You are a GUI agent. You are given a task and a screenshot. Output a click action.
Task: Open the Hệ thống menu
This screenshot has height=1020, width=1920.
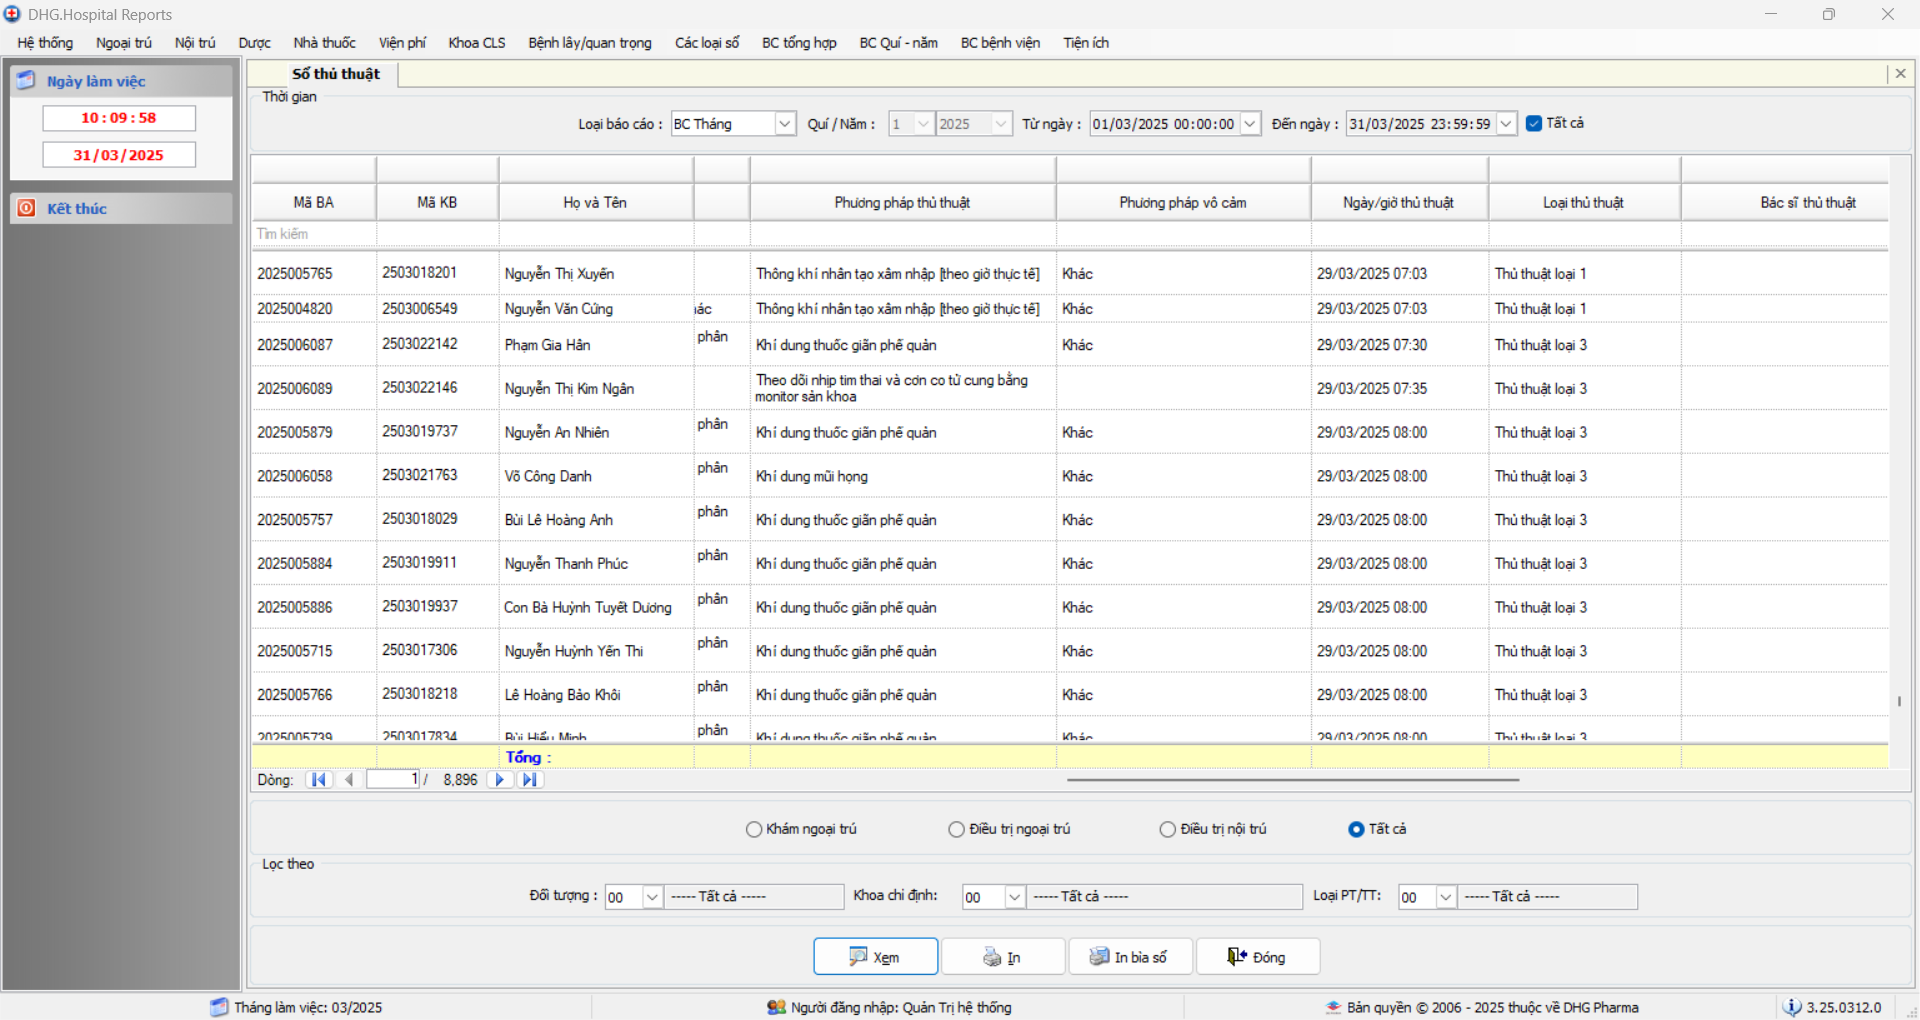pos(45,43)
